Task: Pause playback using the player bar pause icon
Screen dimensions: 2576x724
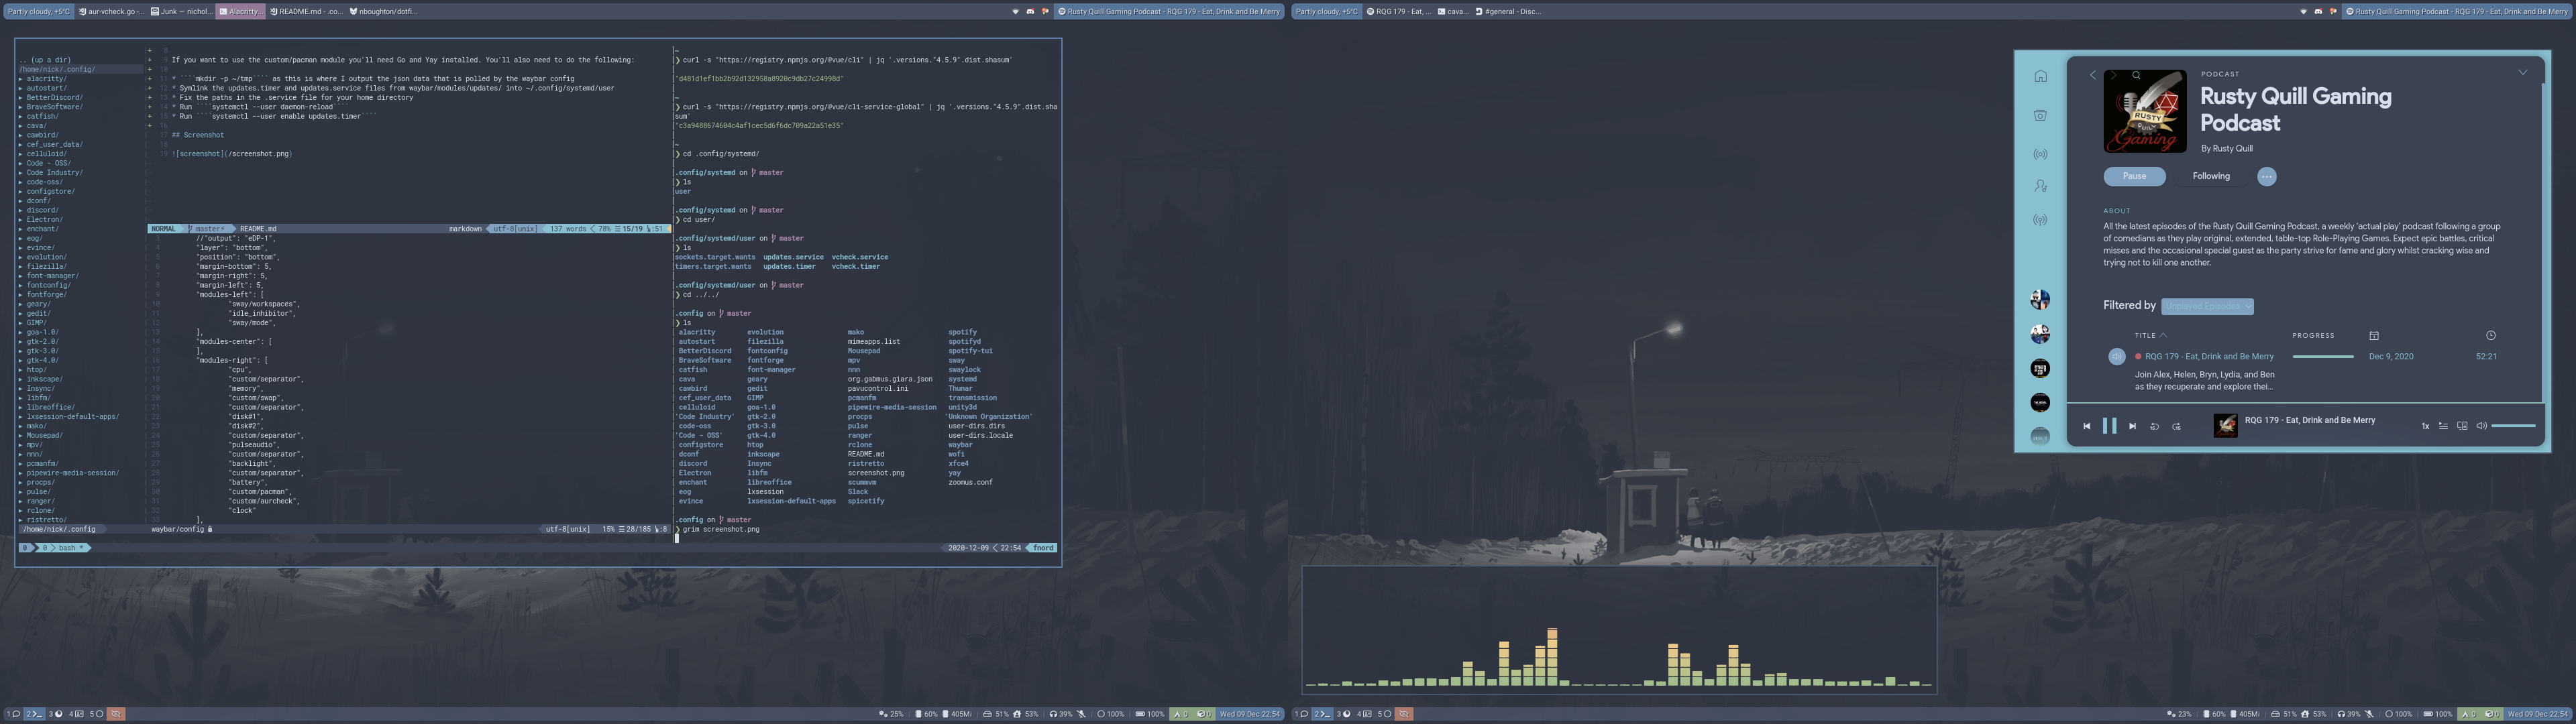Action: (x=2110, y=426)
